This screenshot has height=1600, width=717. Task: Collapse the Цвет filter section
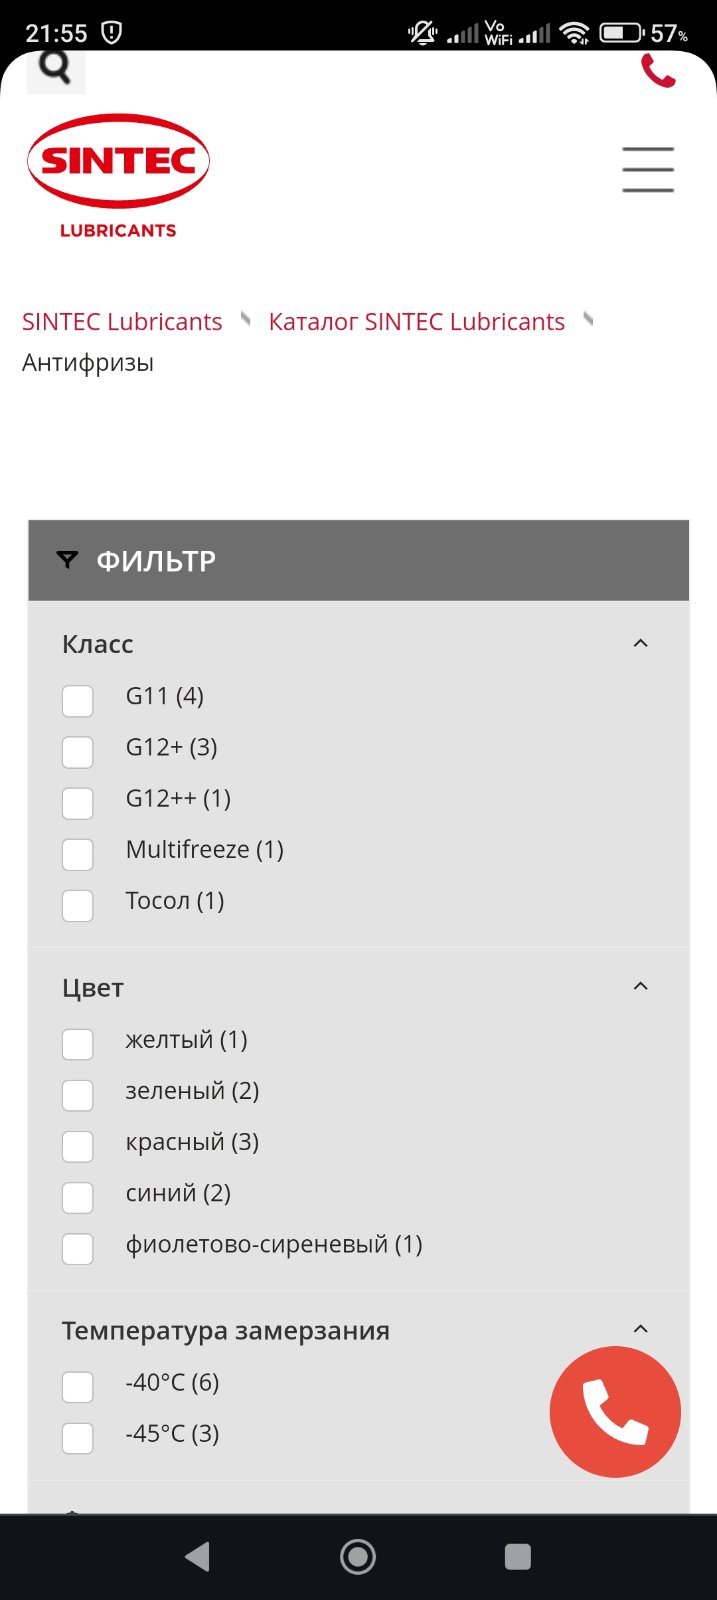(x=641, y=986)
